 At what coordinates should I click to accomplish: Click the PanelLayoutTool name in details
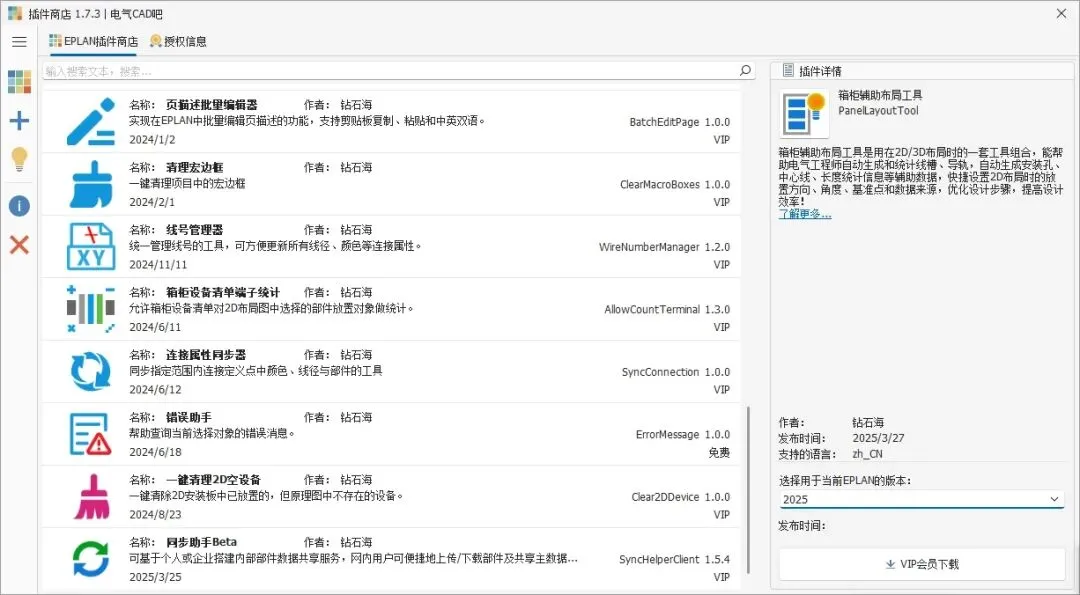(x=878, y=111)
